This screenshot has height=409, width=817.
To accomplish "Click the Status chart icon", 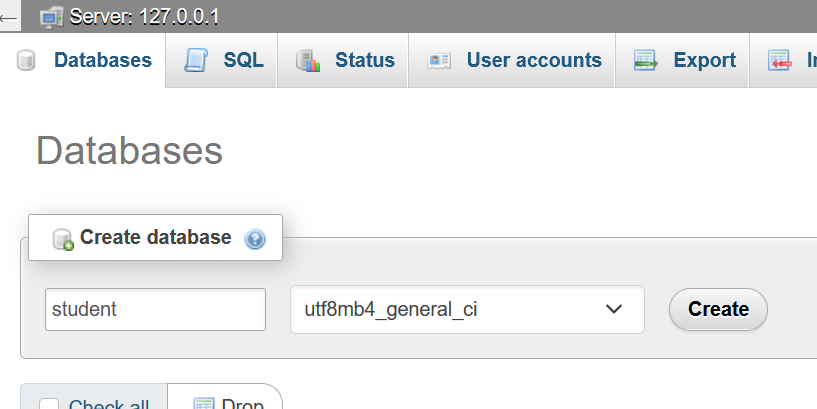I will (308, 61).
